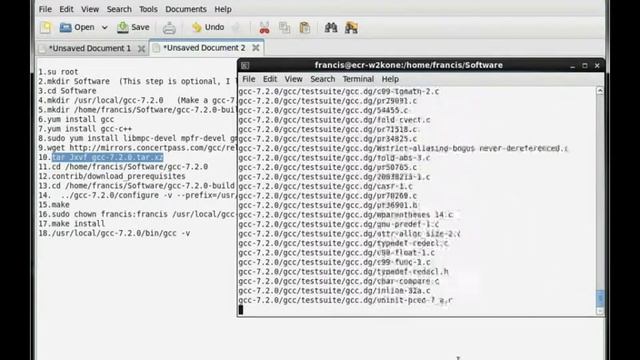Open the terminal Edit menu
Viewport: 640px width, 360px height.
[x=270, y=79]
